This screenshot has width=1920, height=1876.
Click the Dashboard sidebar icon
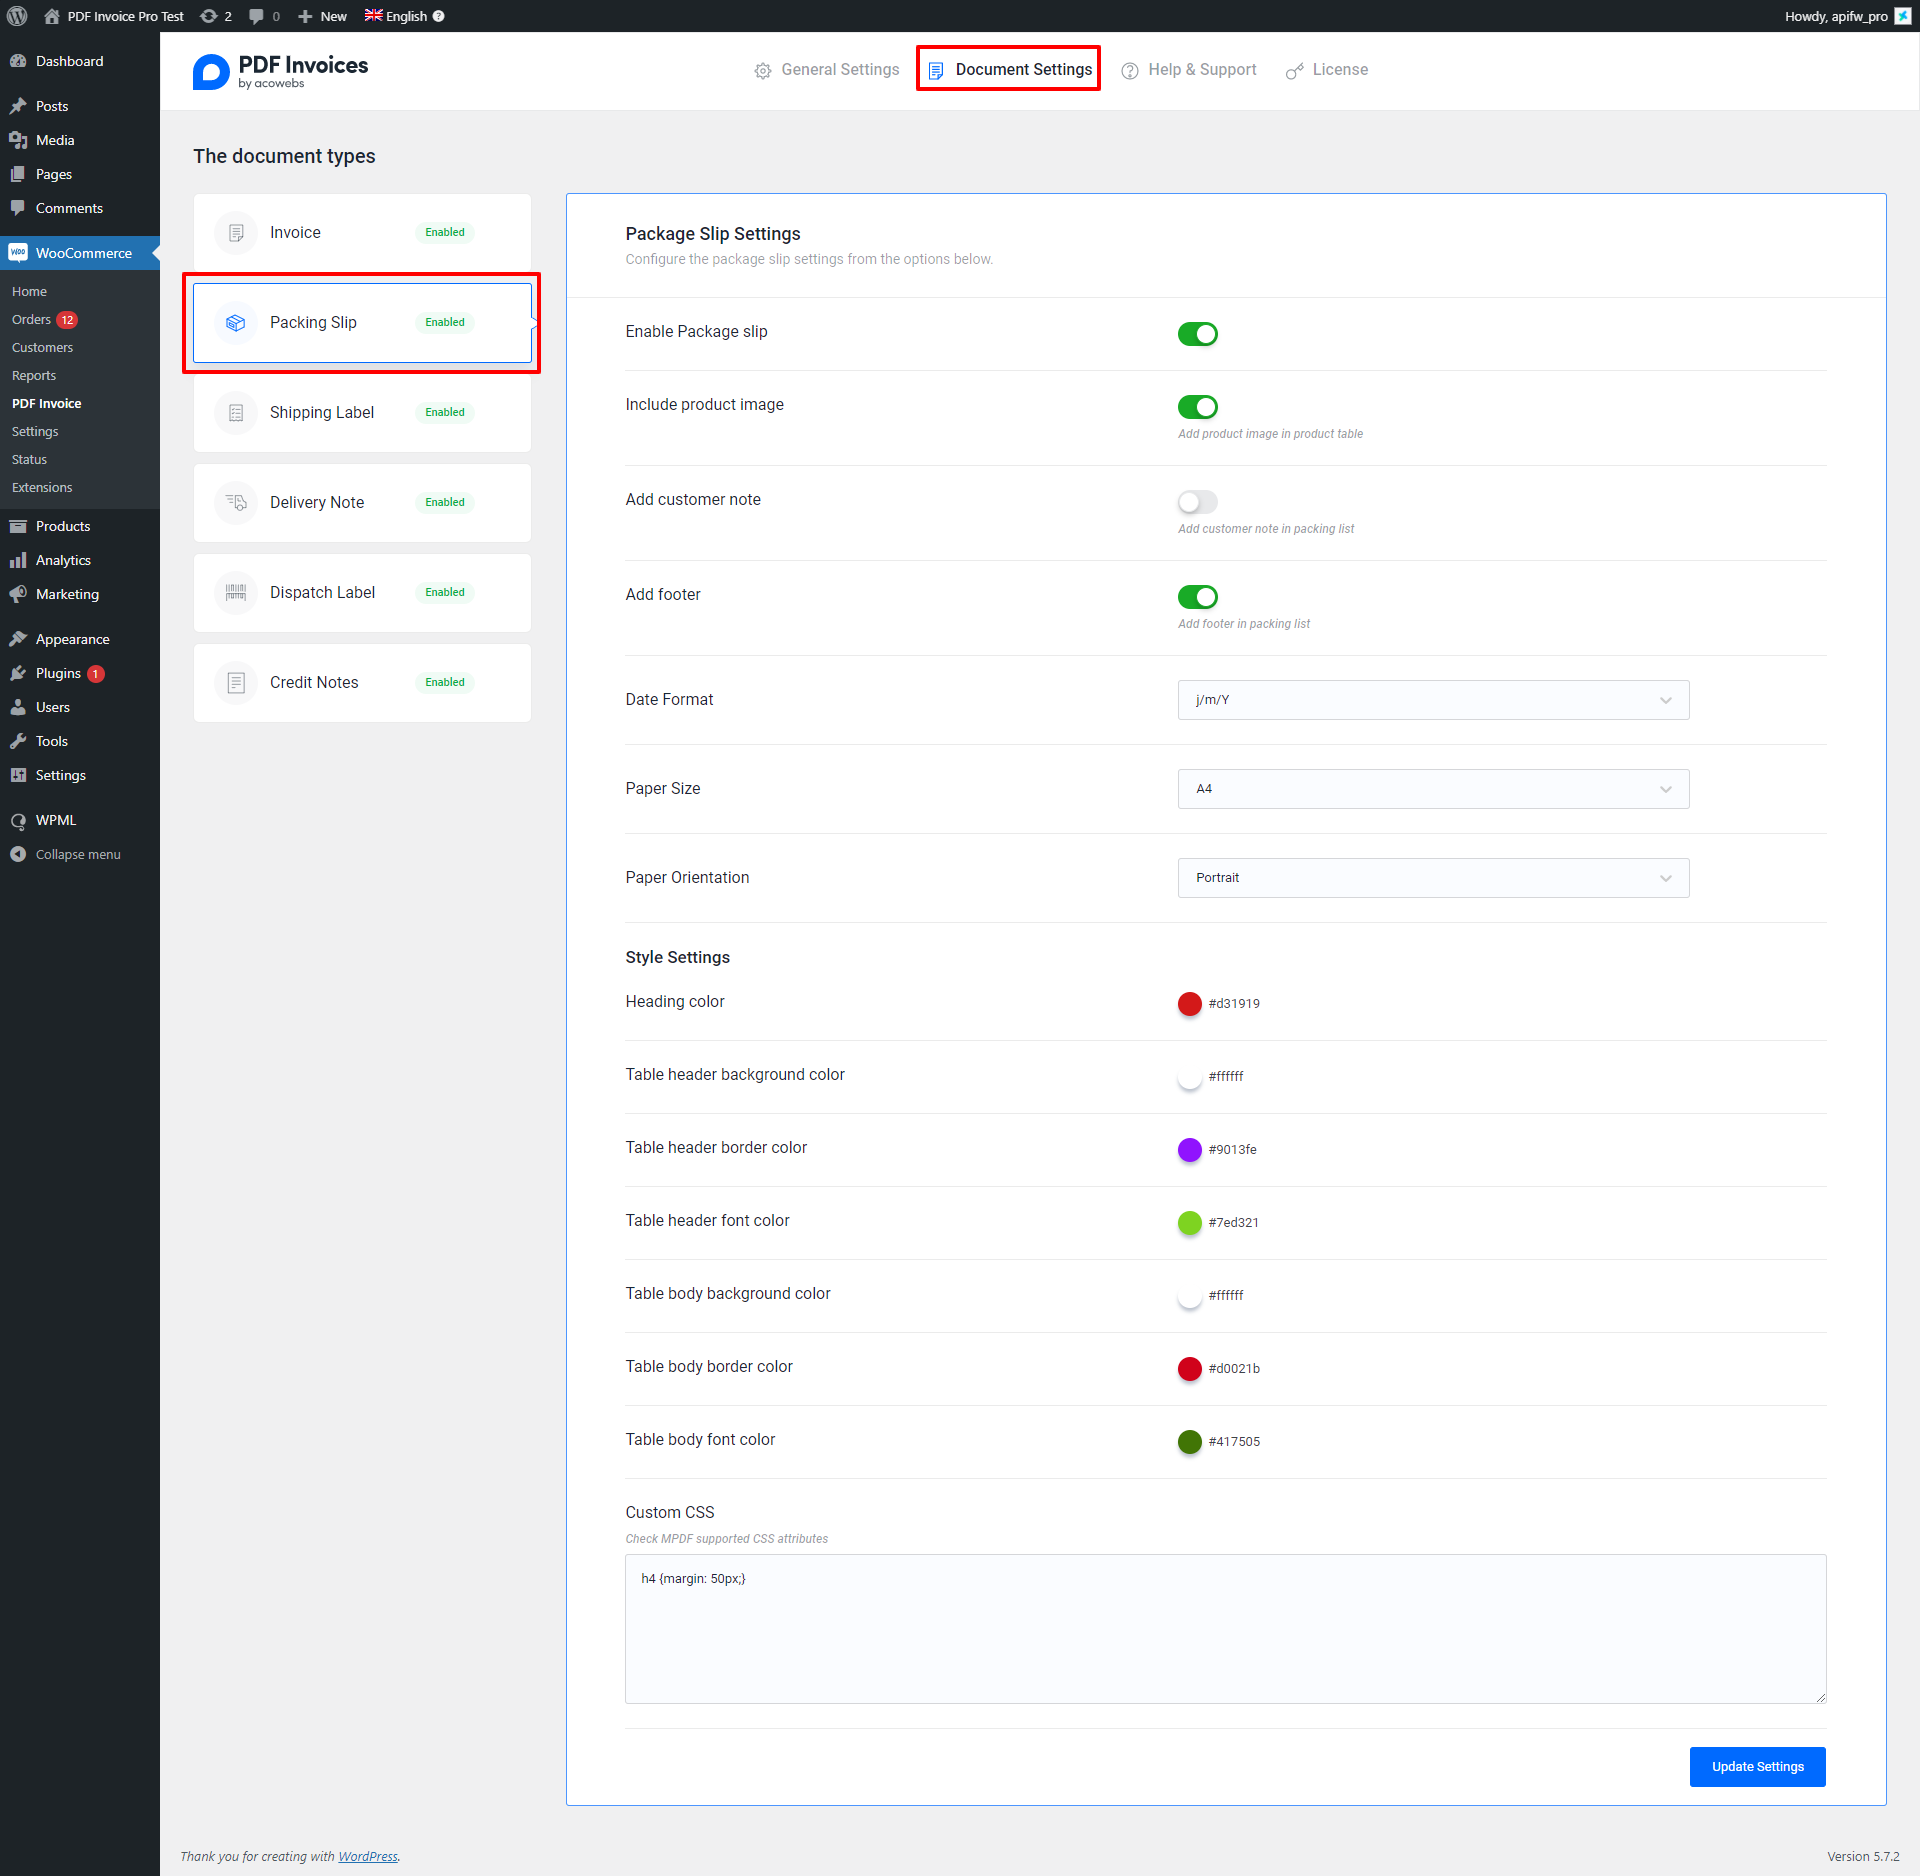pyautogui.click(x=18, y=61)
